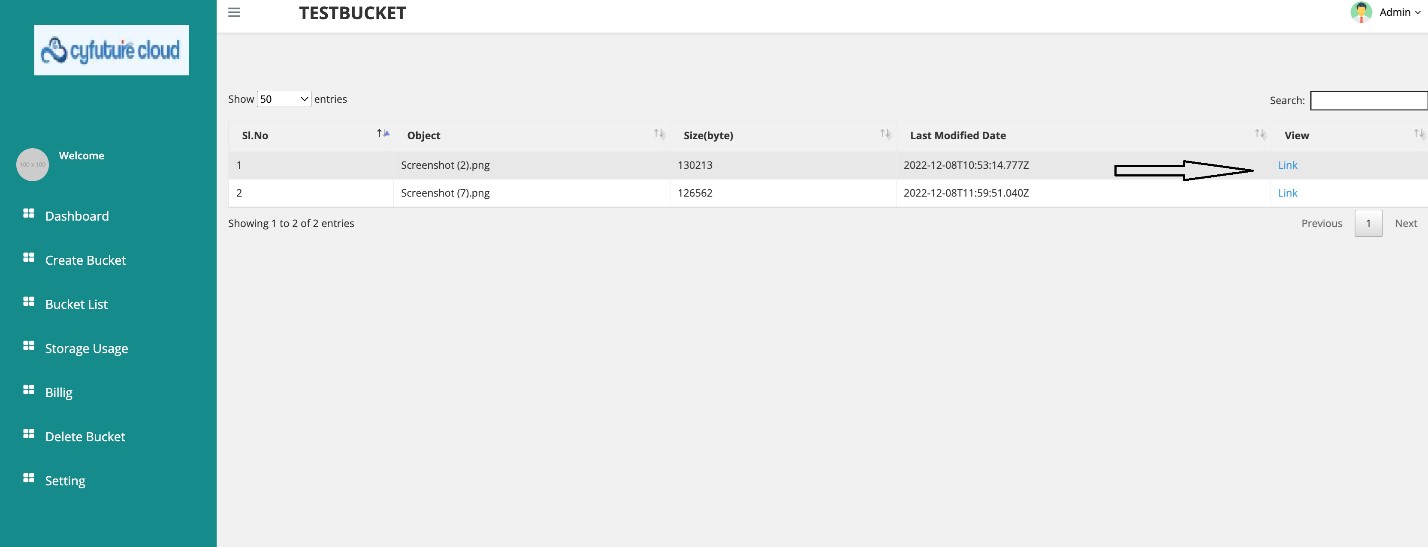
Task: Click the Delete Bucket sidebar icon
Action: [x=29, y=435]
